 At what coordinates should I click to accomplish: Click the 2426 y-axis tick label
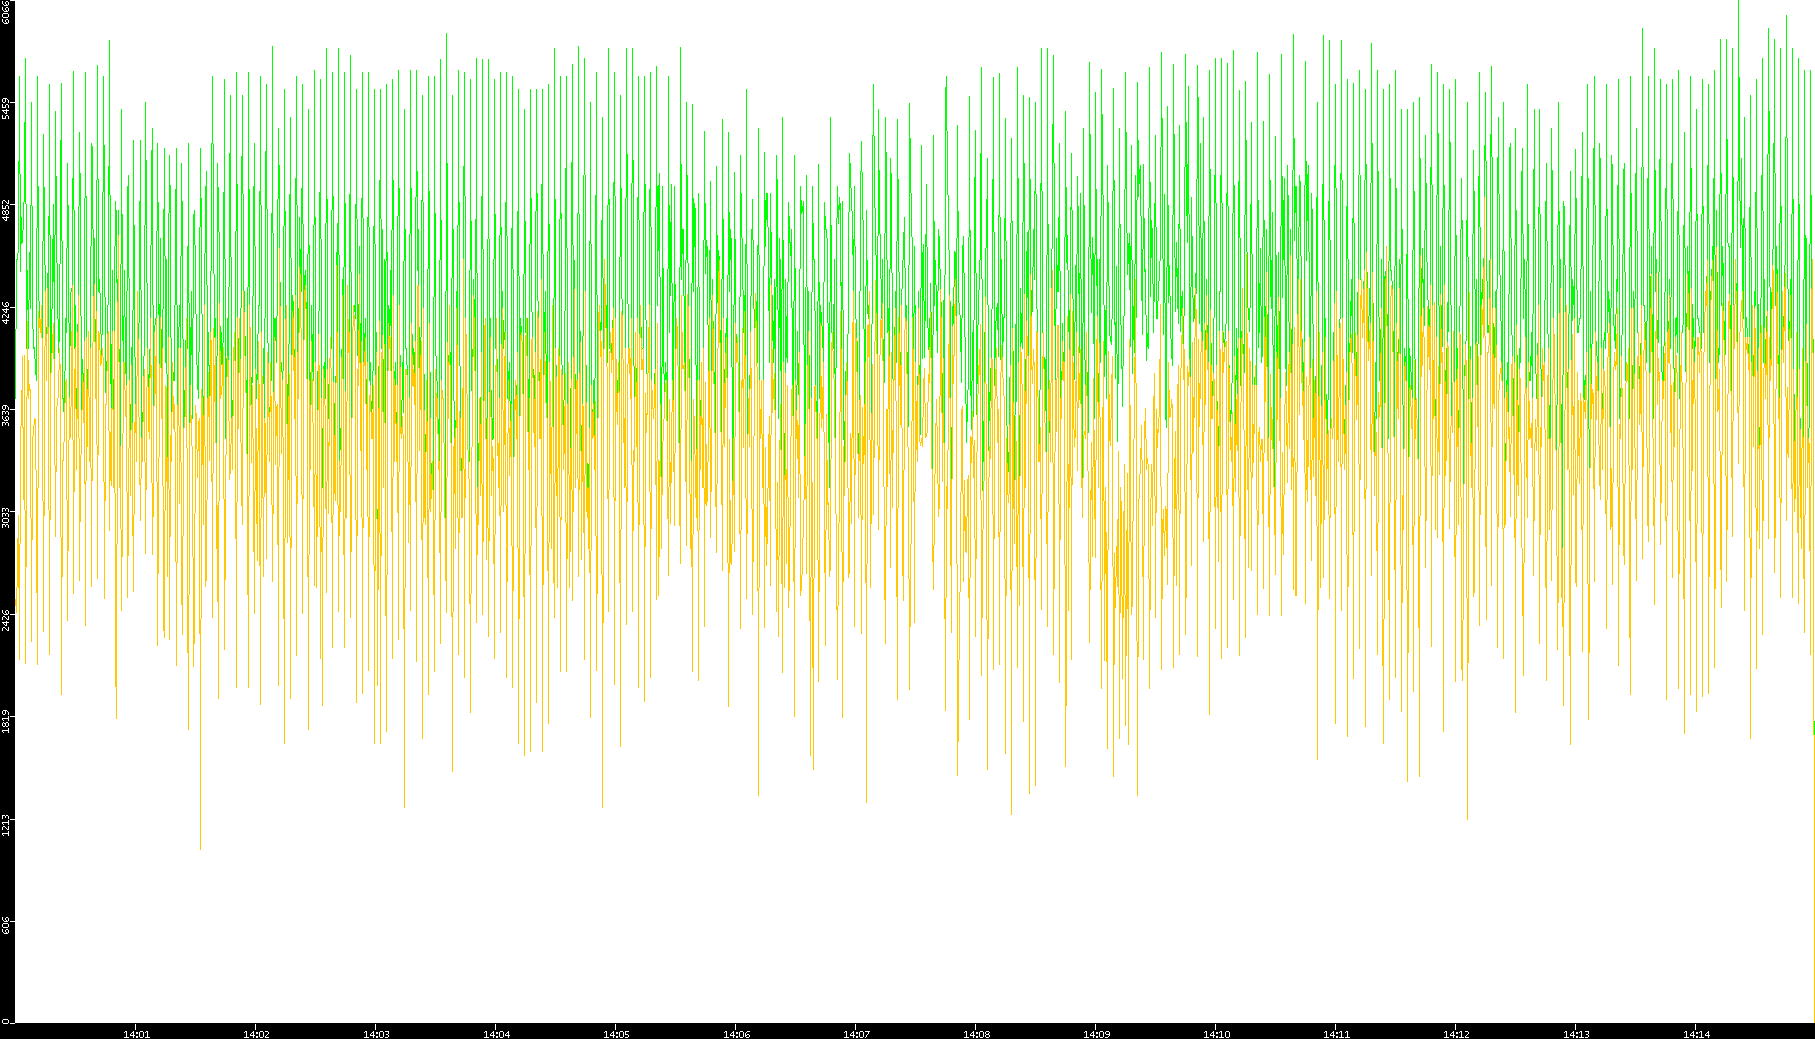(x=6, y=619)
